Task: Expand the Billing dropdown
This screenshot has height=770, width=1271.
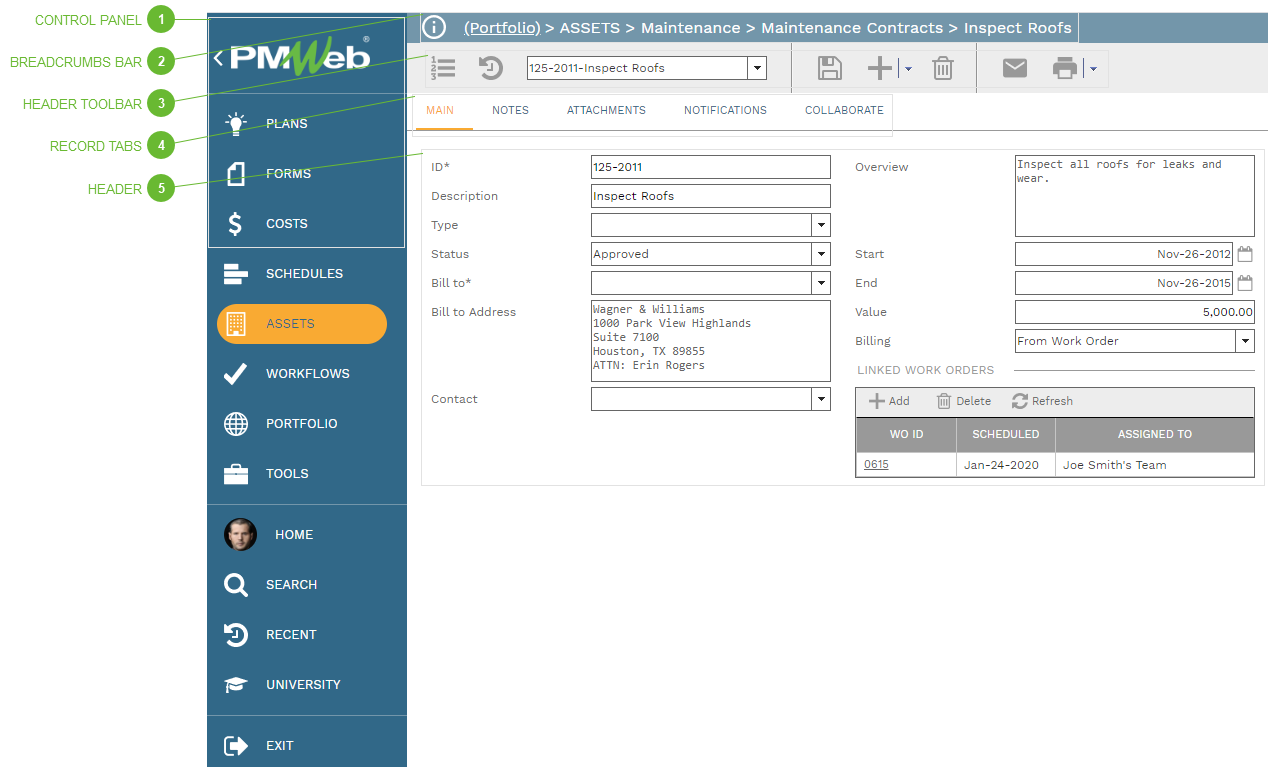Action: 1244,341
